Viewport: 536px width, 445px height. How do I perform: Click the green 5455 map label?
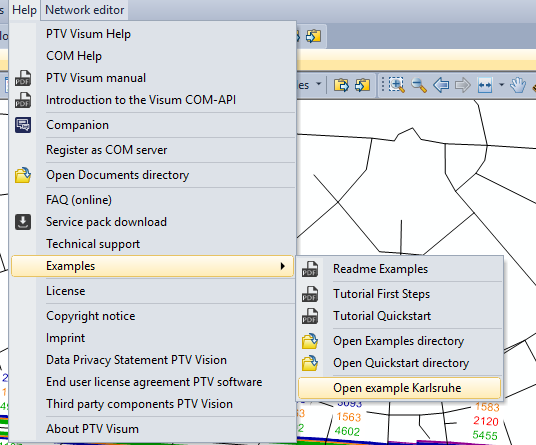(x=485, y=435)
